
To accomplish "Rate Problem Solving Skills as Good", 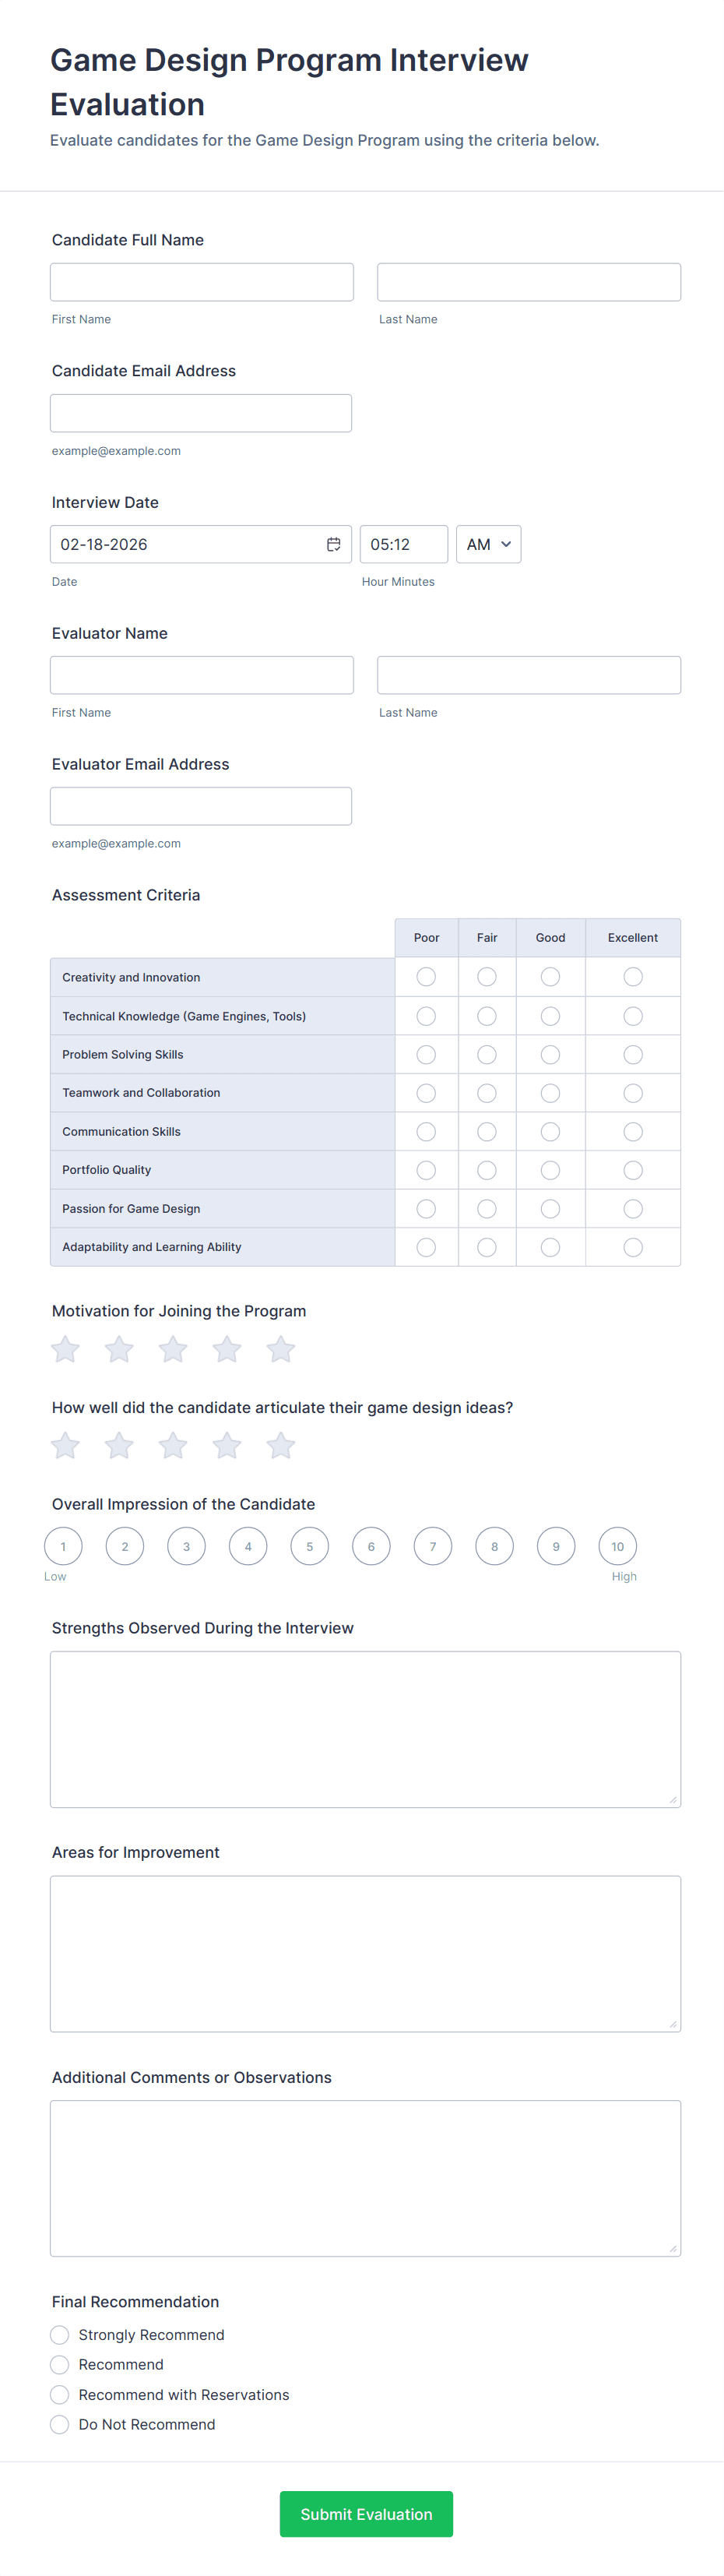I will 550,1054.
